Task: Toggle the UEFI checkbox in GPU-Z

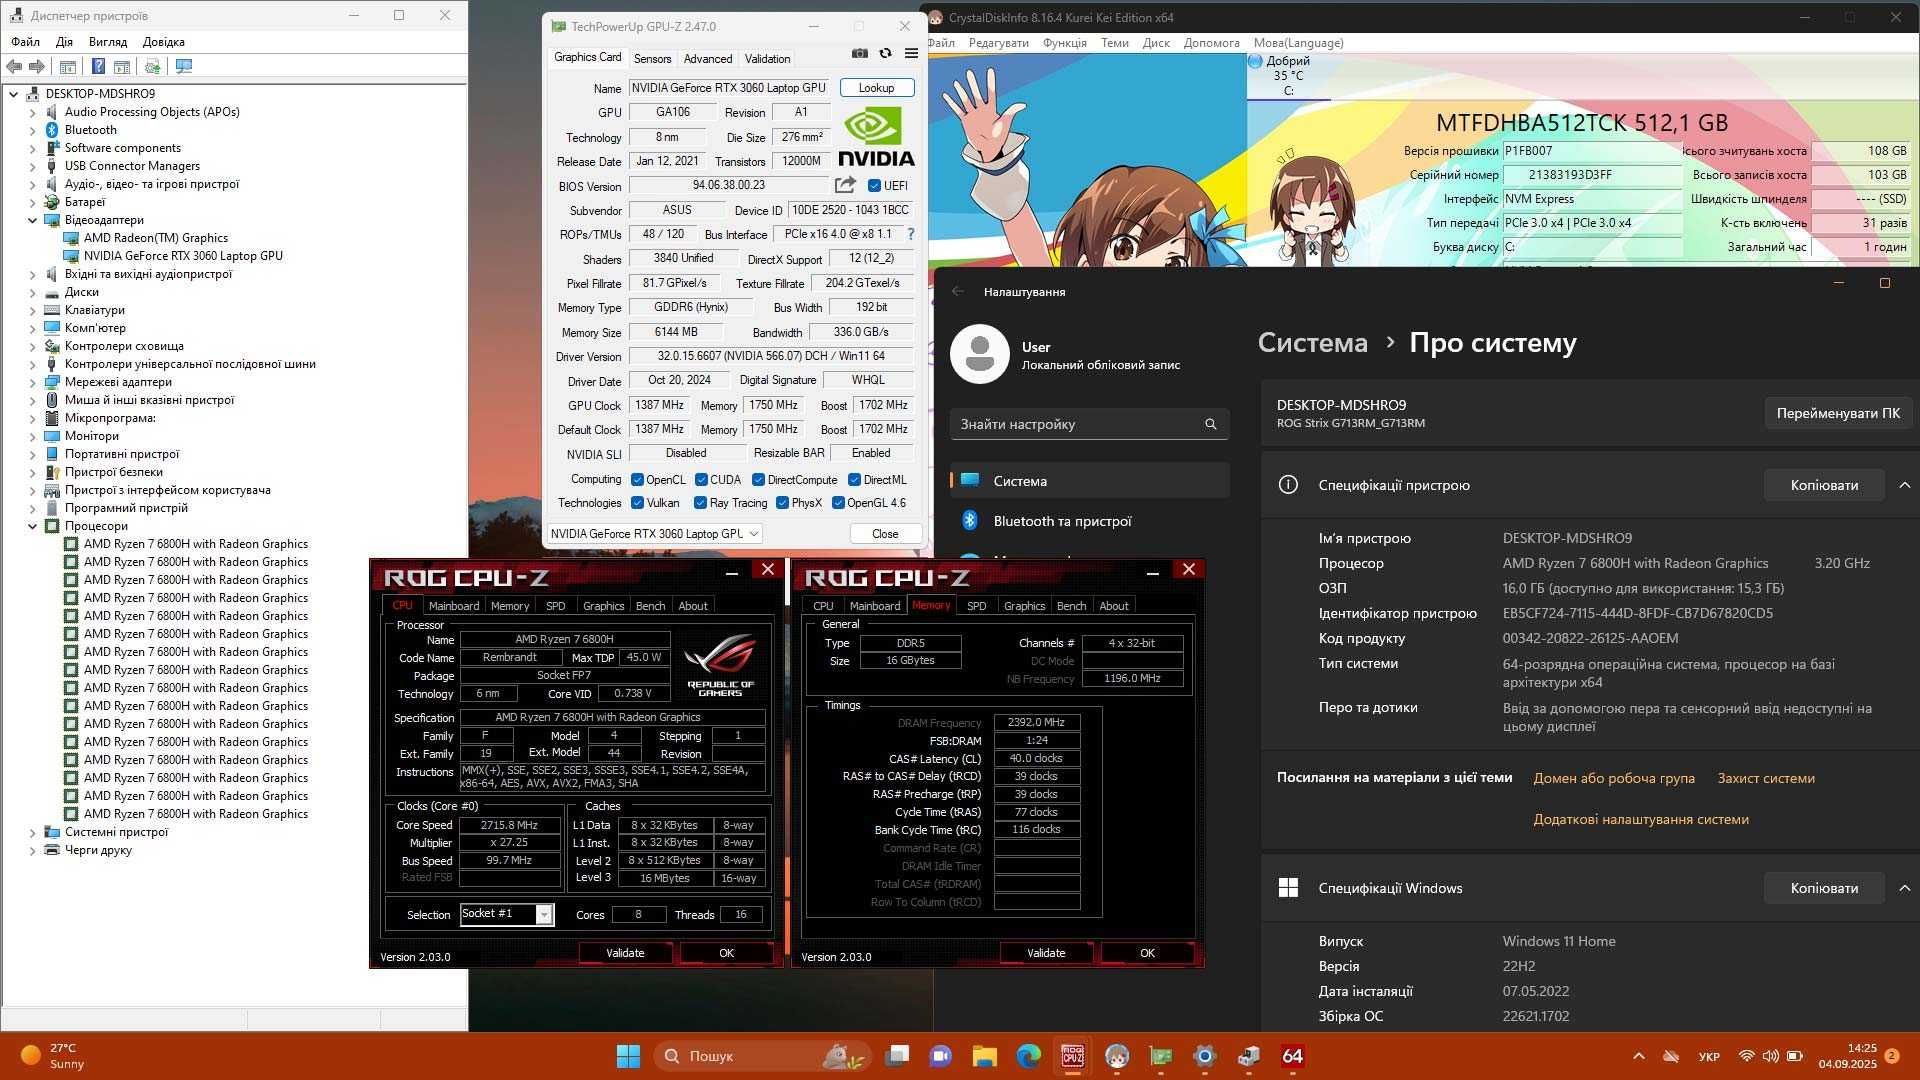Action: pos(874,186)
